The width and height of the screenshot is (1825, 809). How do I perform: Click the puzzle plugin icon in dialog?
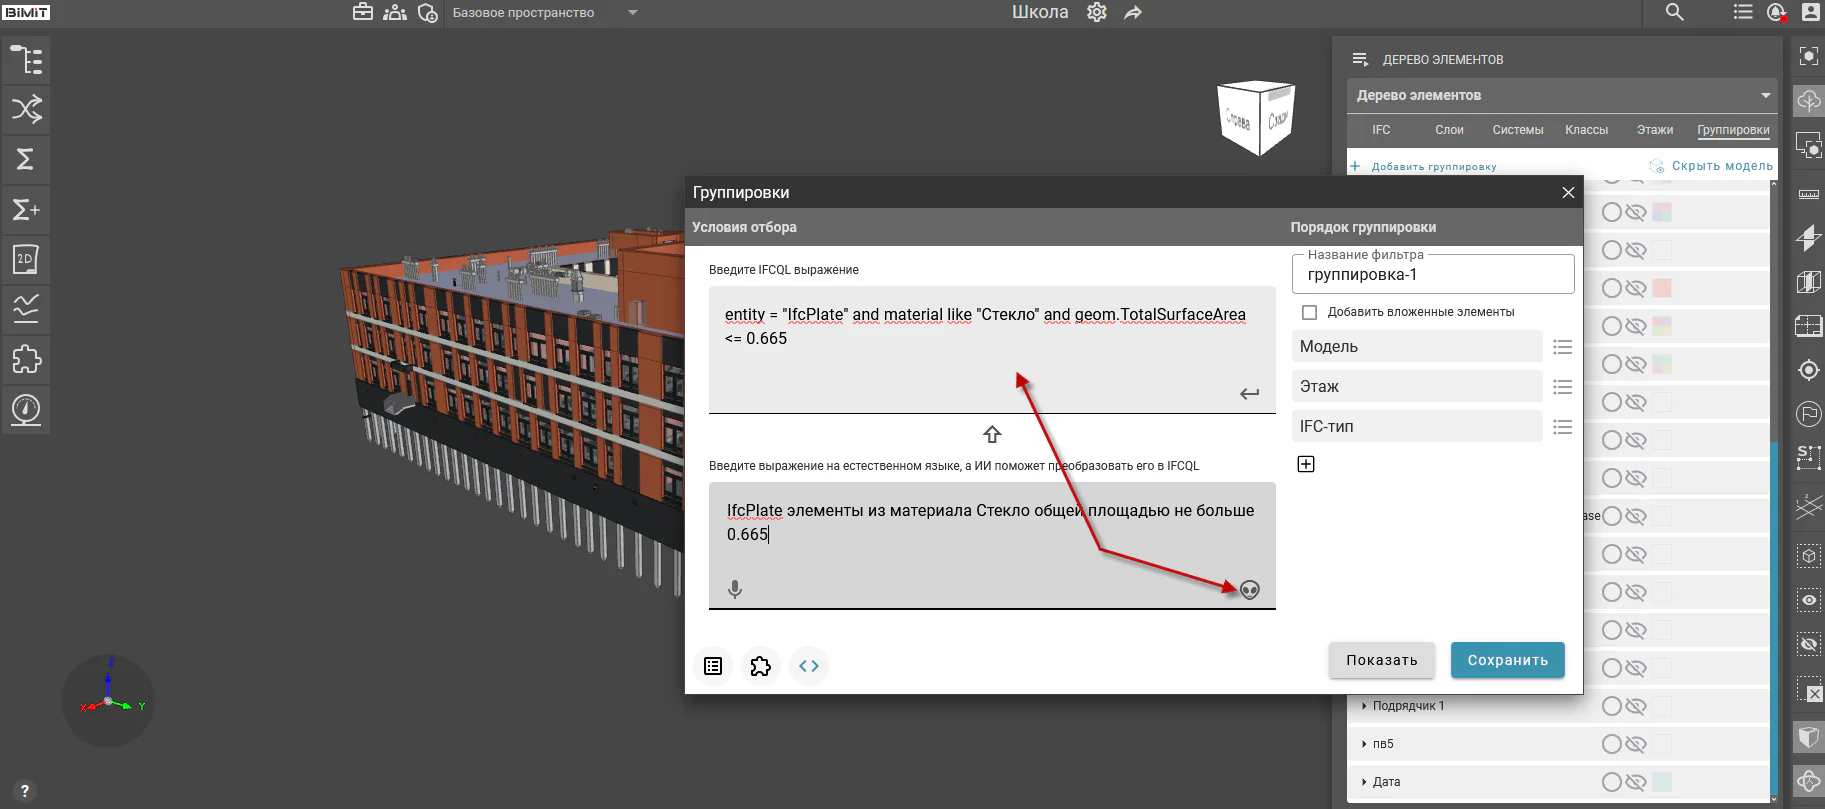click(x=761, y=666)
